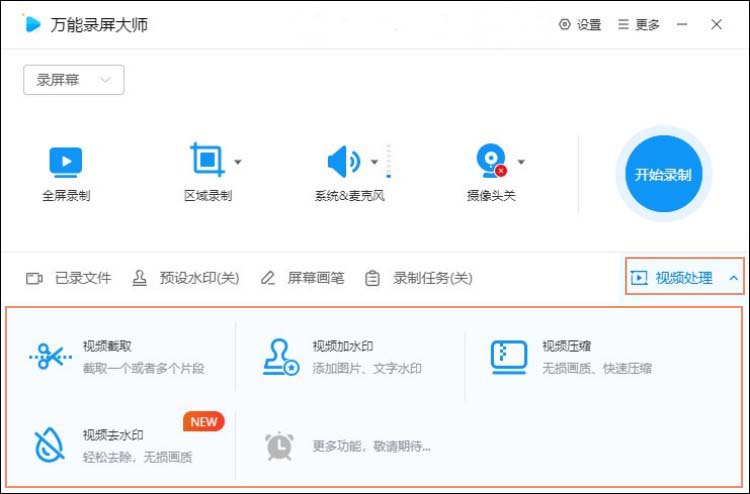The image size is (750, 494).
Task: Minimize the recorder window
Action: pyautogui.click(x=682, y=24)
